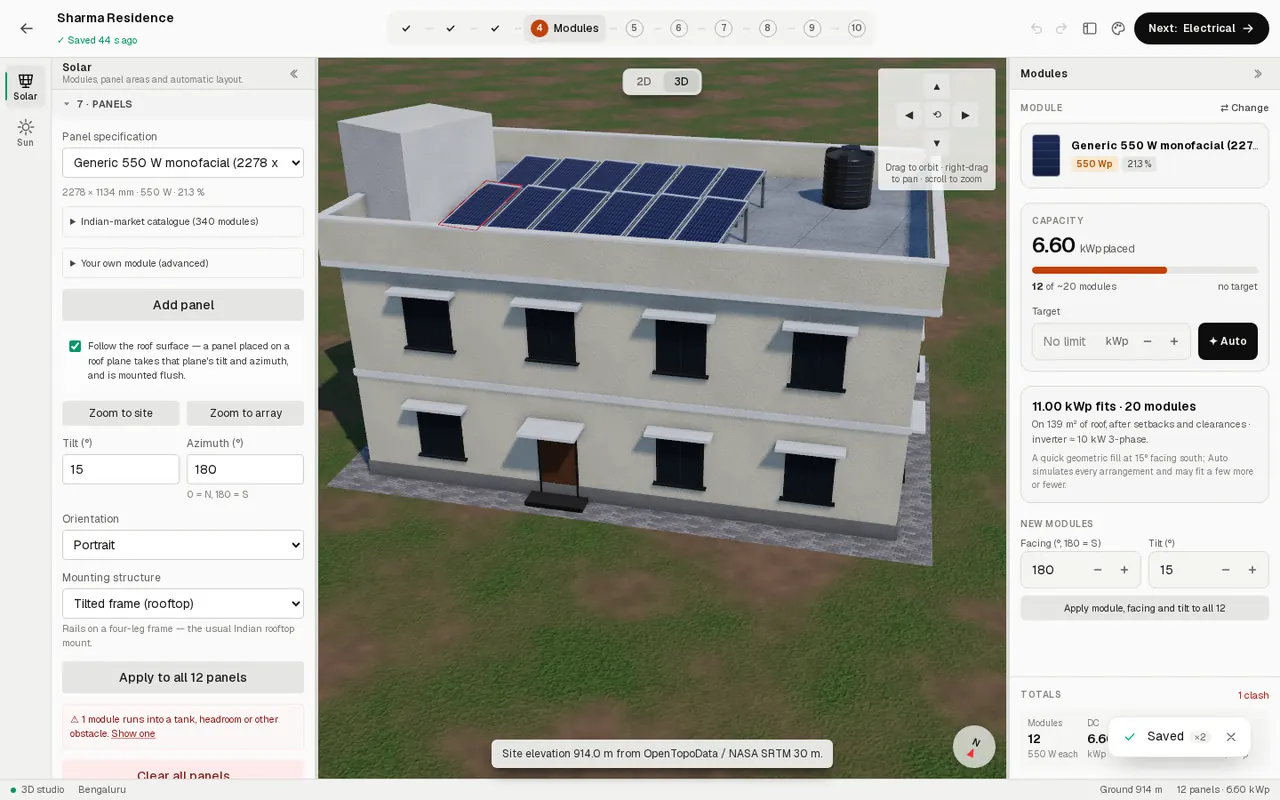Click the Azimuth (°) input field
The image size is (1280, 800).
click(x=245, y=469)
